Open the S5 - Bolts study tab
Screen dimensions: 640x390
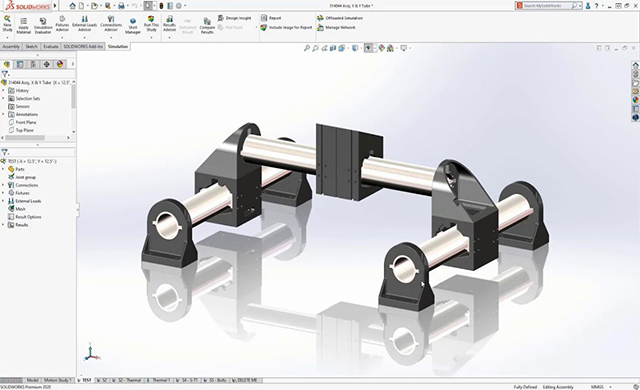click(x=216, y=380)
